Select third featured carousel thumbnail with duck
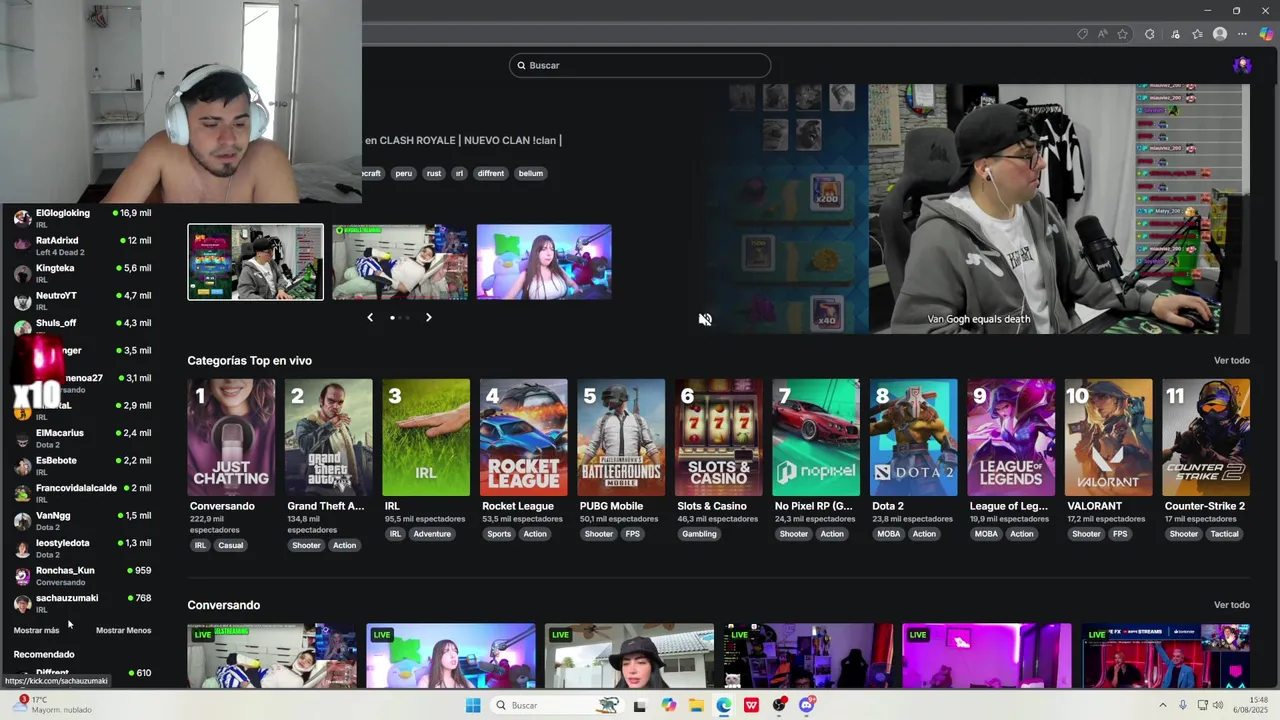This screenshot has width=1280, height=720. [544, 262]
